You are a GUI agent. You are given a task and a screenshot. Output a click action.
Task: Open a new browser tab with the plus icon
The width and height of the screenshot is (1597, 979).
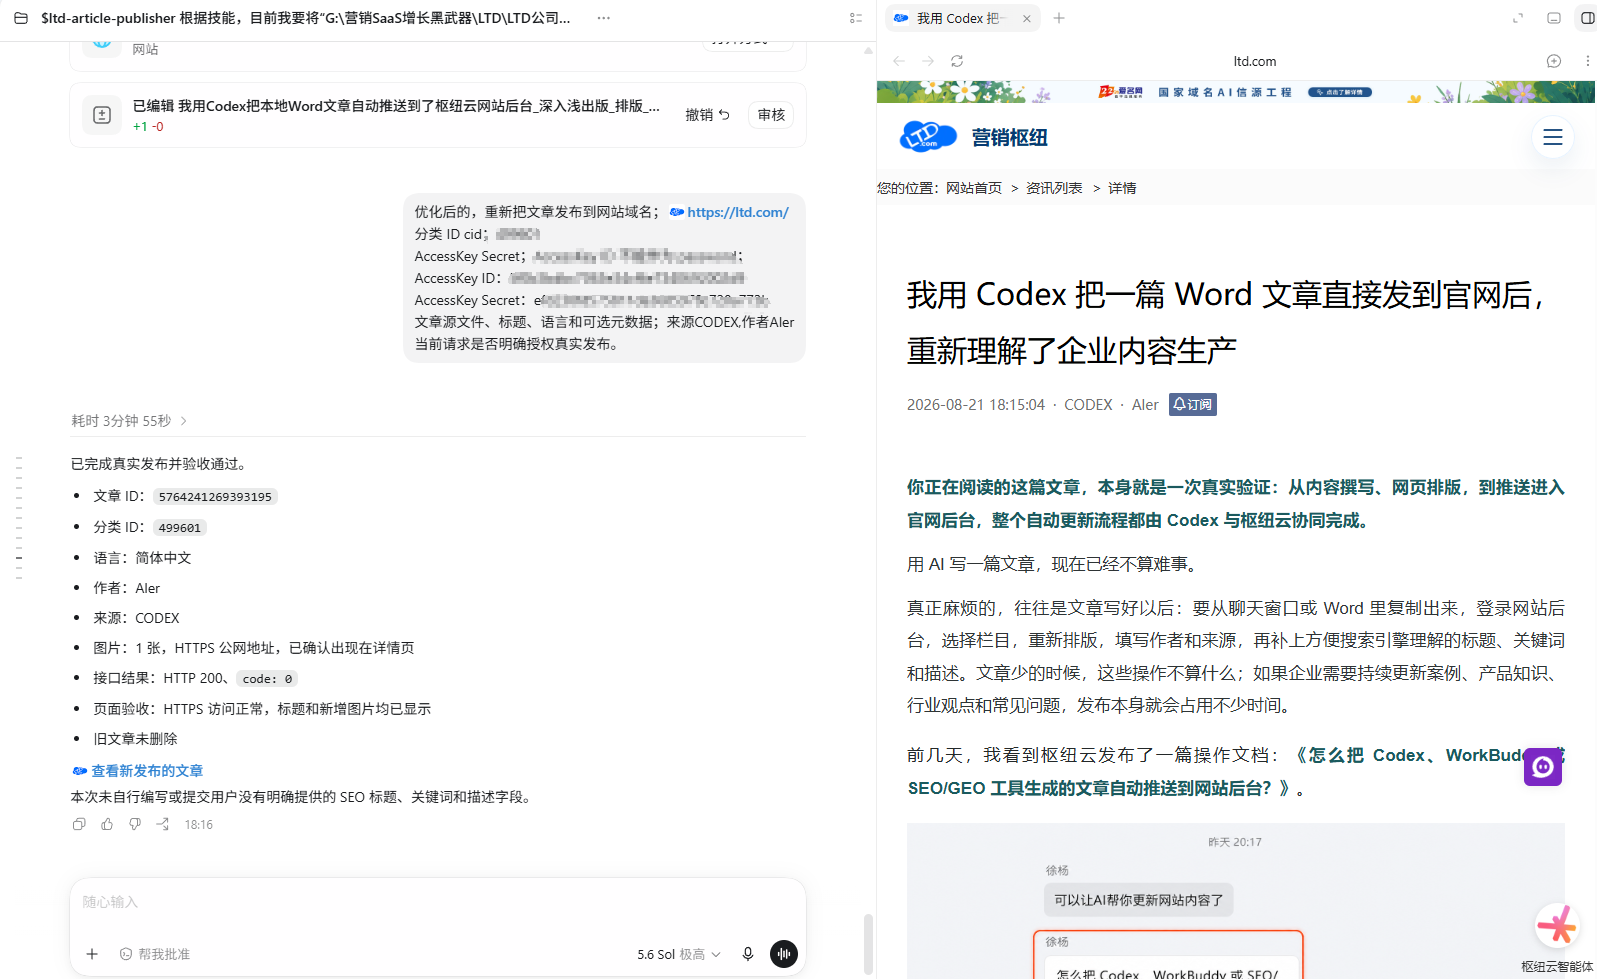click(x=1059, y=18)
